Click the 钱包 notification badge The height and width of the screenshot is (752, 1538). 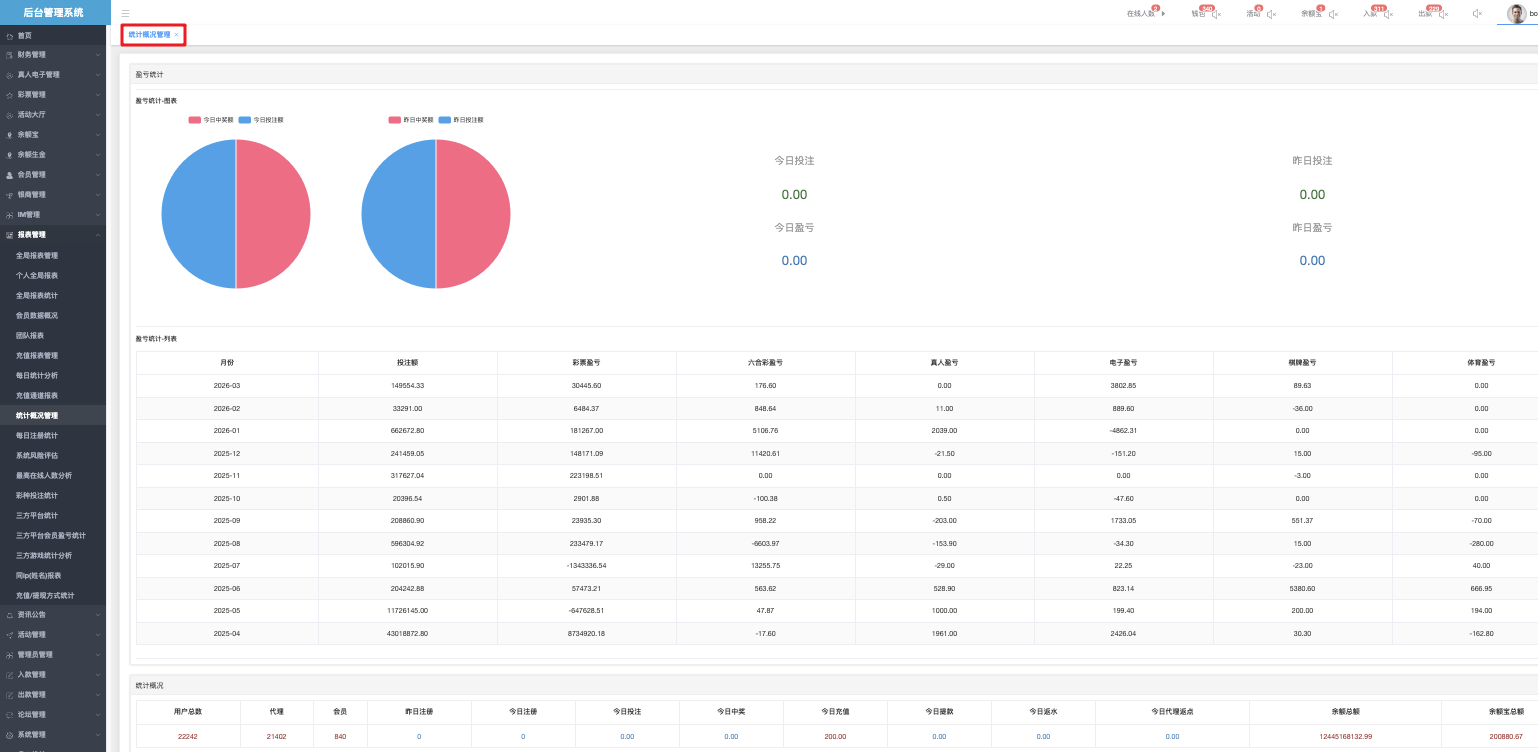pos(1206,9)
